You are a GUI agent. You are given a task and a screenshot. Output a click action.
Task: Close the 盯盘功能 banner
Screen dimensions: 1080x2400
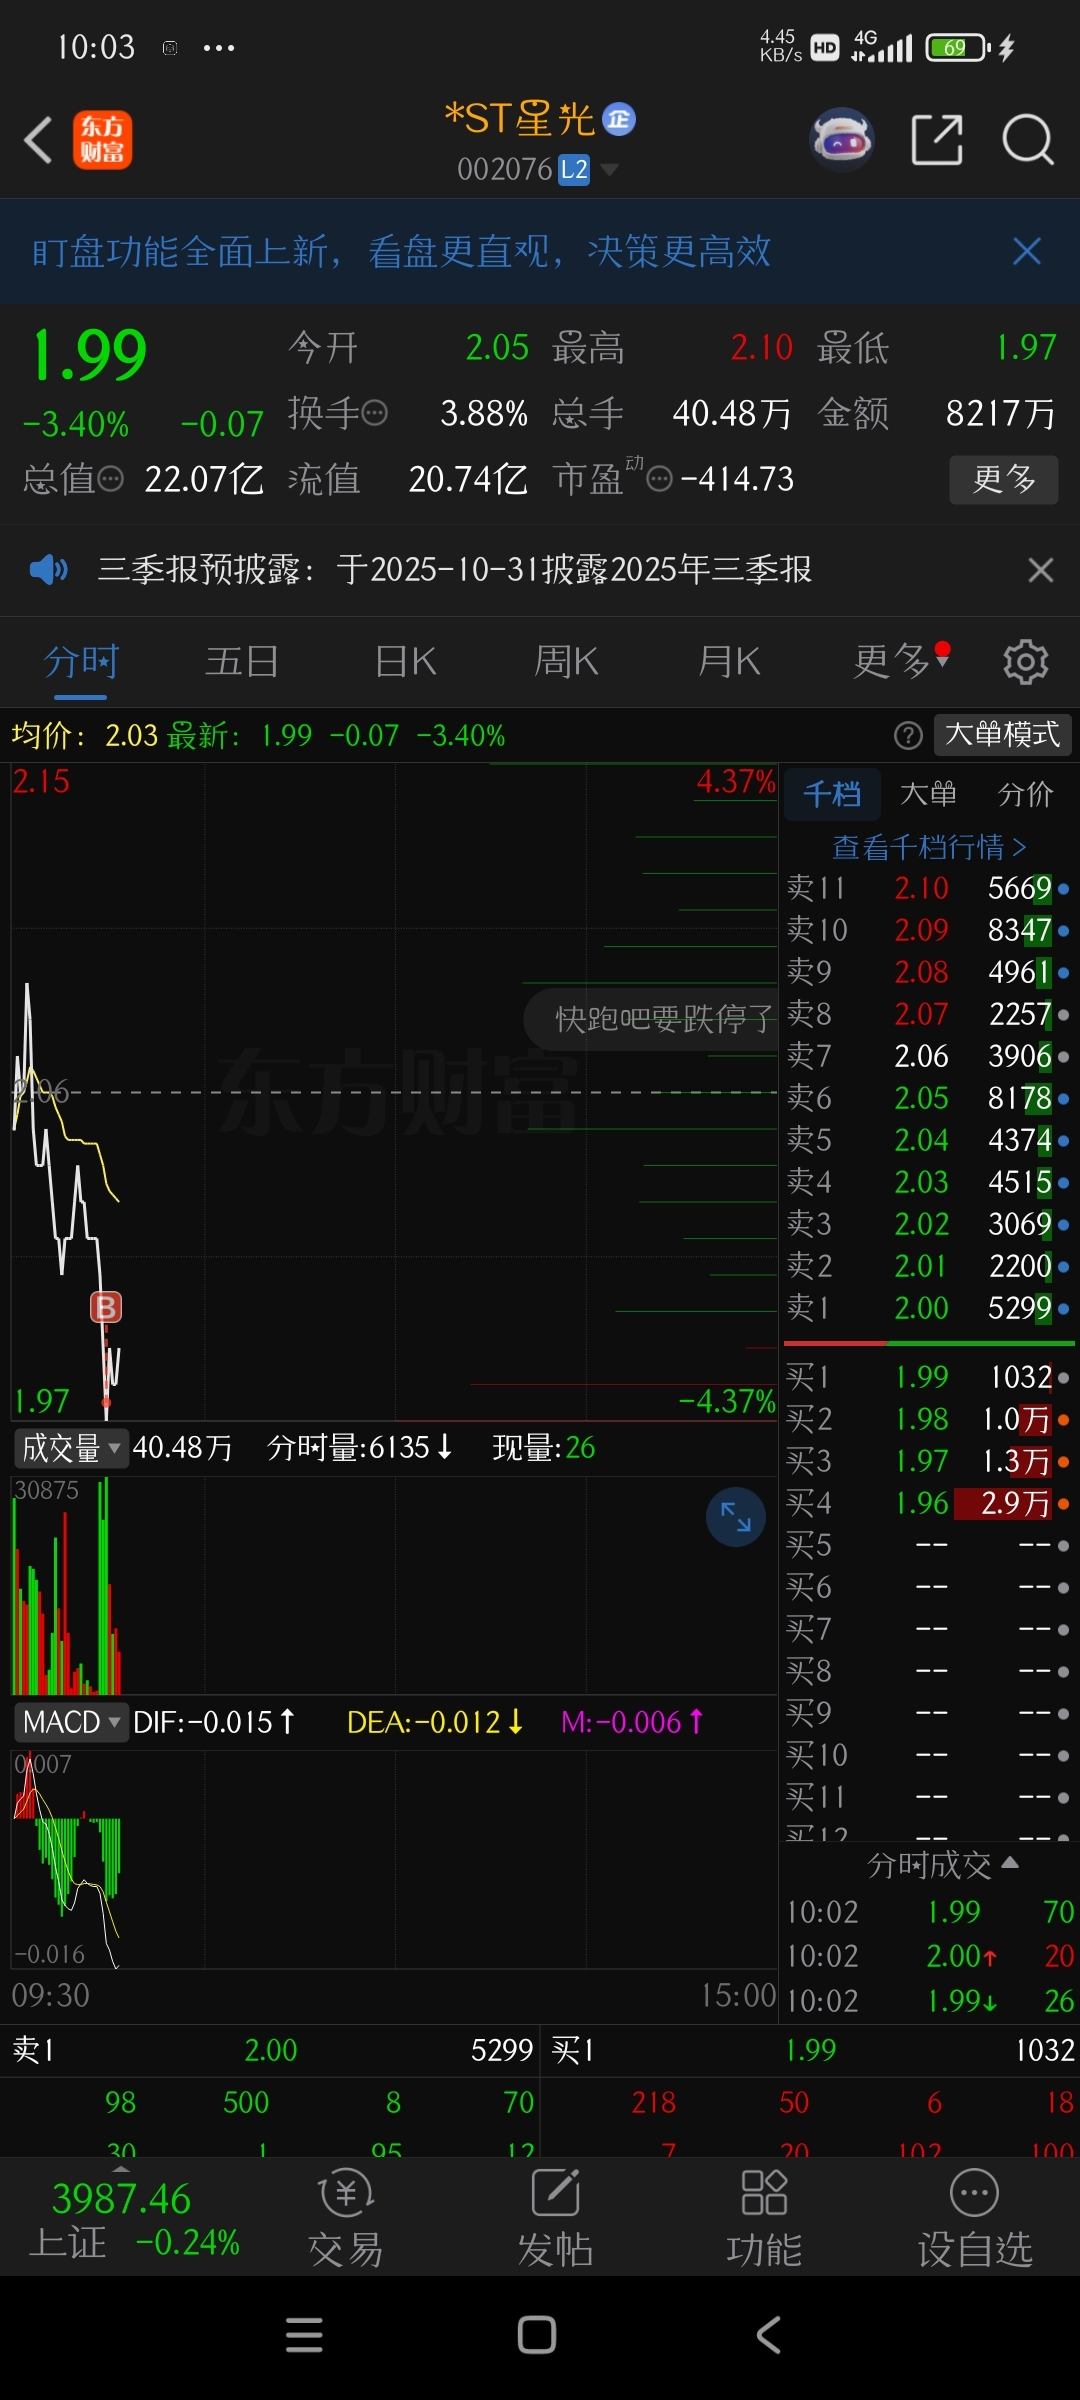pyautogui.click(x=1027, y=251)
